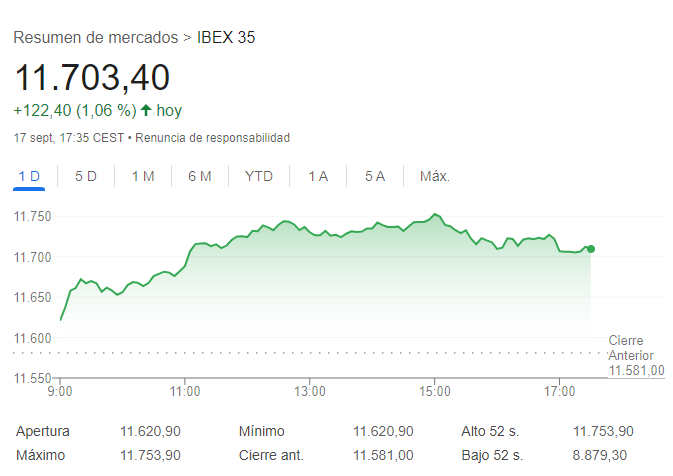Show the Máx. full history
The width and height of the screenshot is (673, 476).
click(435, 177)
